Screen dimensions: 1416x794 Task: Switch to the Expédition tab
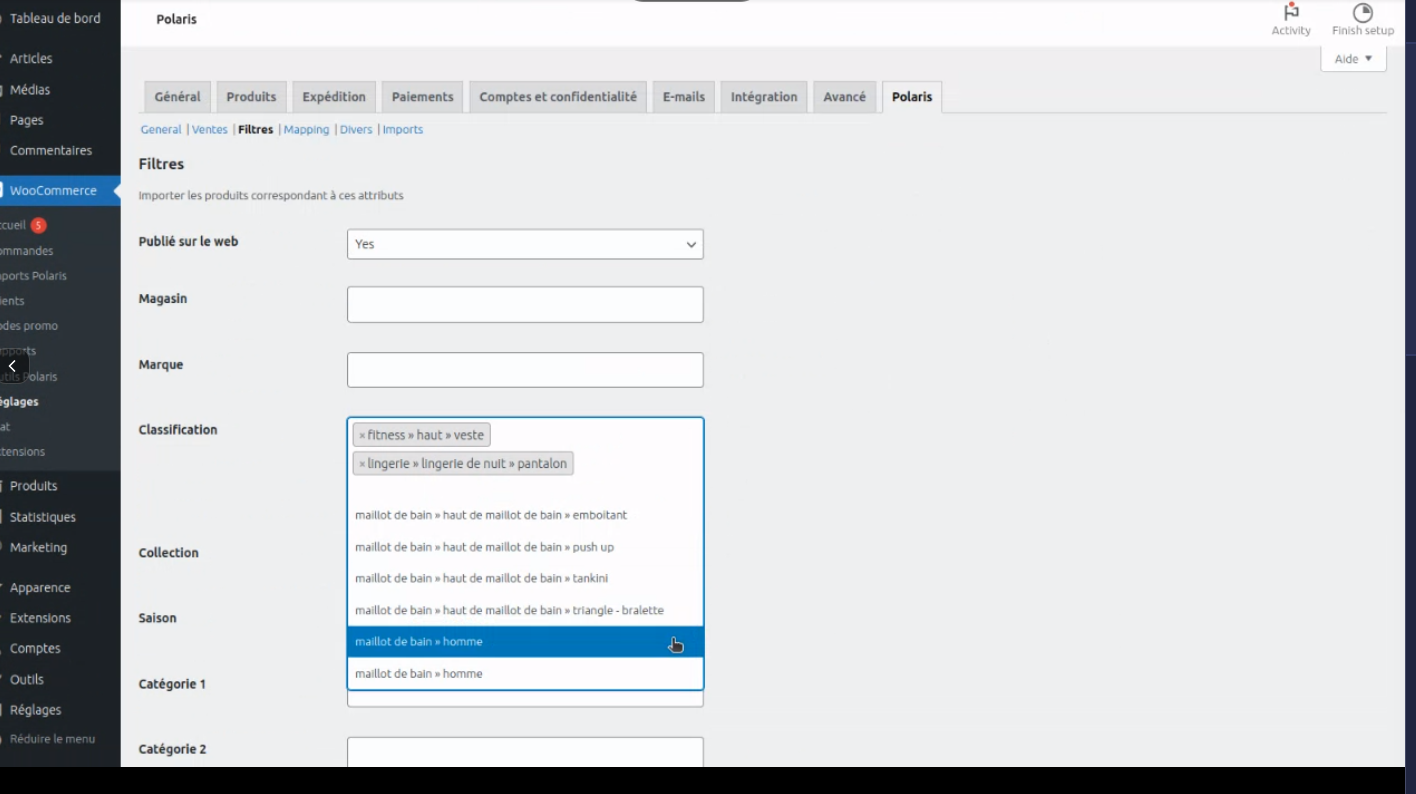tap(334, 97)
